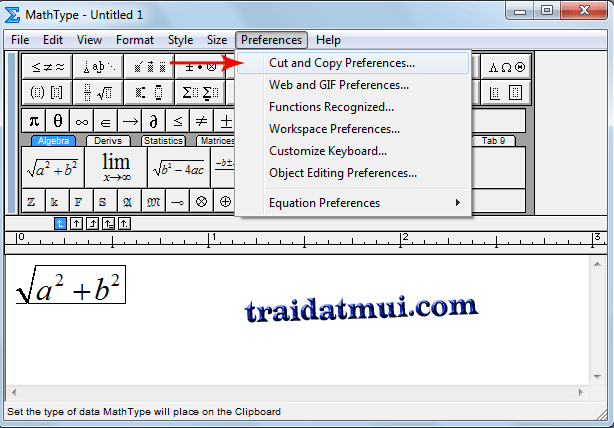
Task: Open the Format menu
Action: tap(135, 40)
